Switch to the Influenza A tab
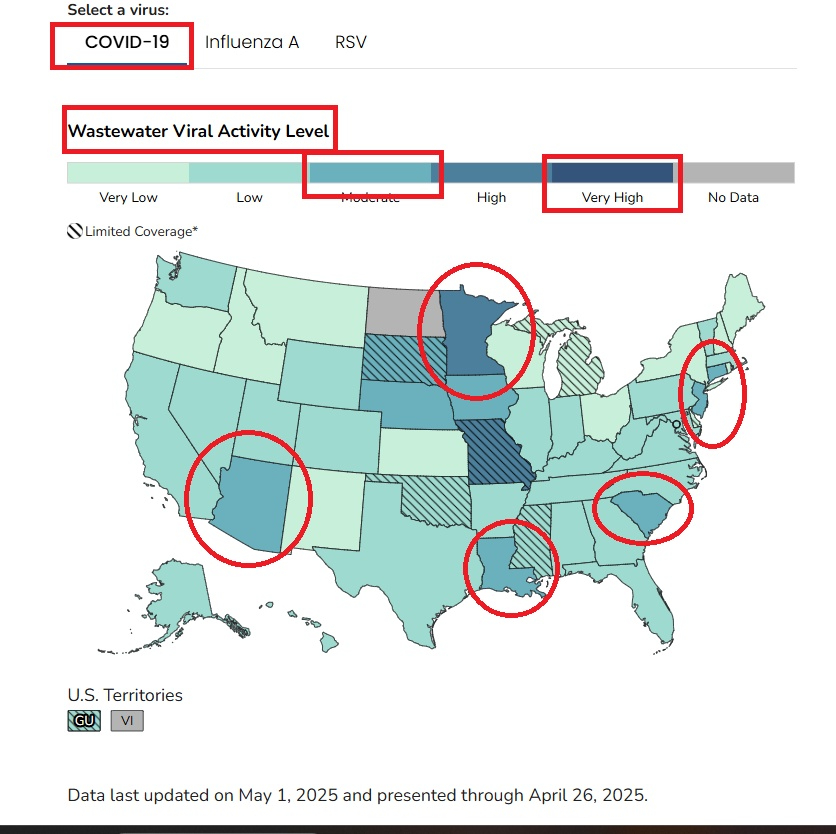Viewport: 836px width, 834px height. pos(252,42)
